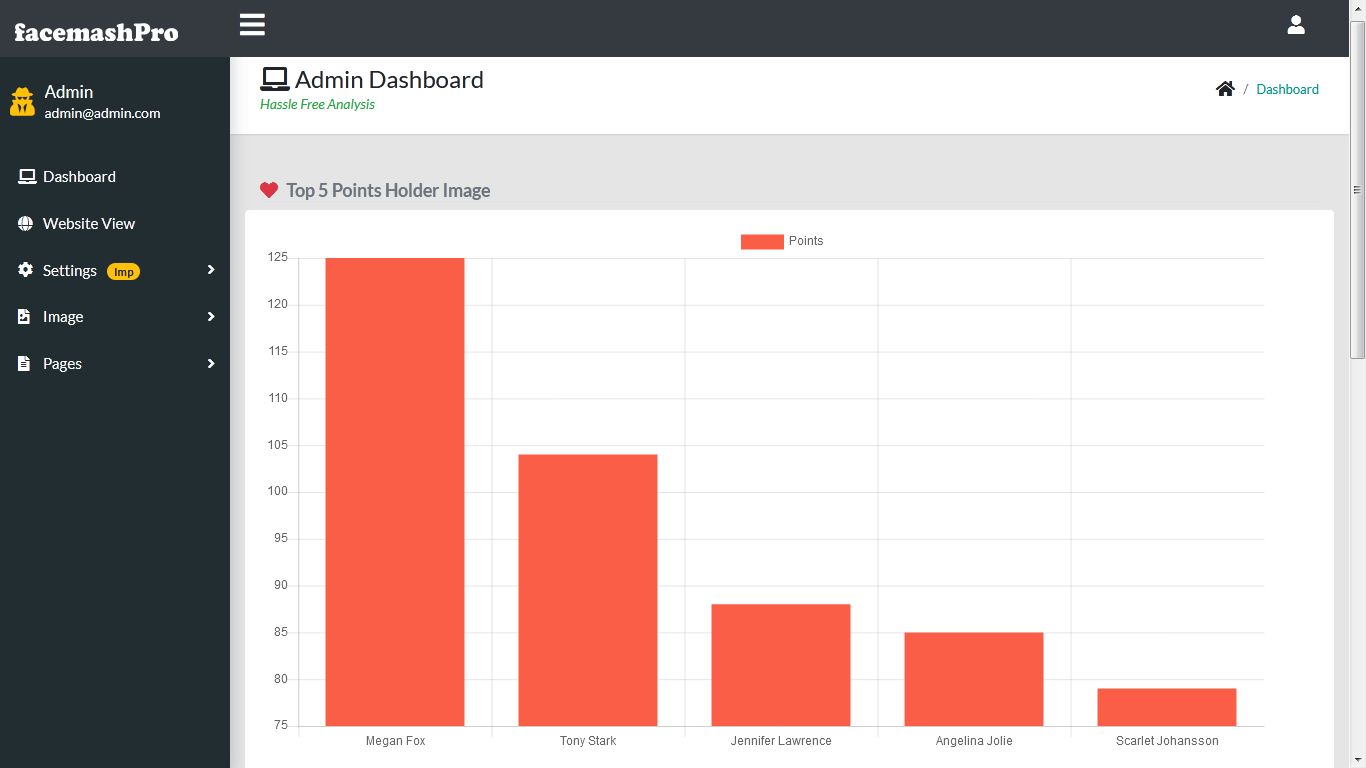Viewport: 1366px width, 768px height.
Task: Click the Megan Fox bar
Action: point(395,490)
